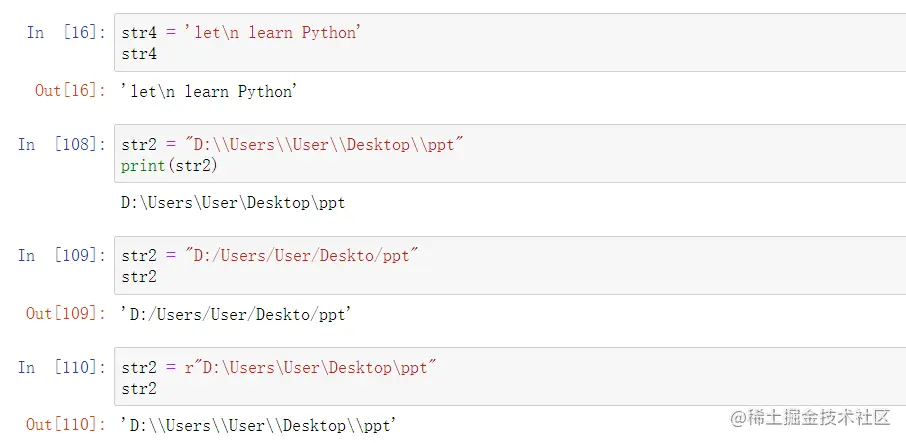906x443 pixels.
Task: Click the str4 assignment line in cell 16
Action: click(x=240, y=33)
